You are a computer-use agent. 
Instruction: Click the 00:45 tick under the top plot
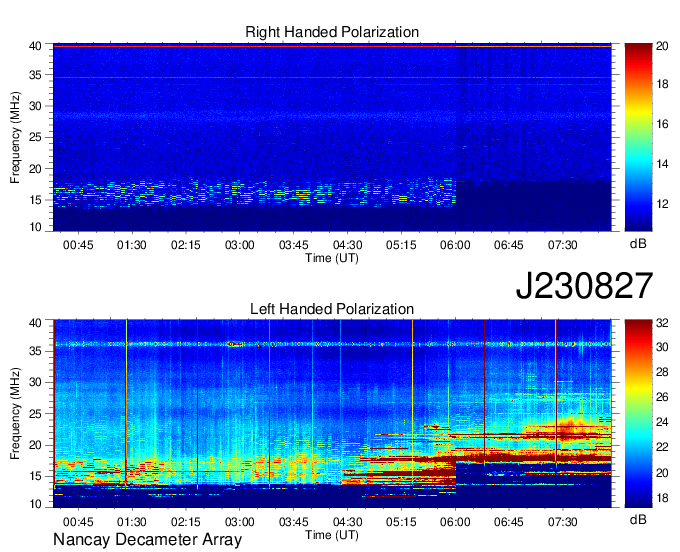78,245
